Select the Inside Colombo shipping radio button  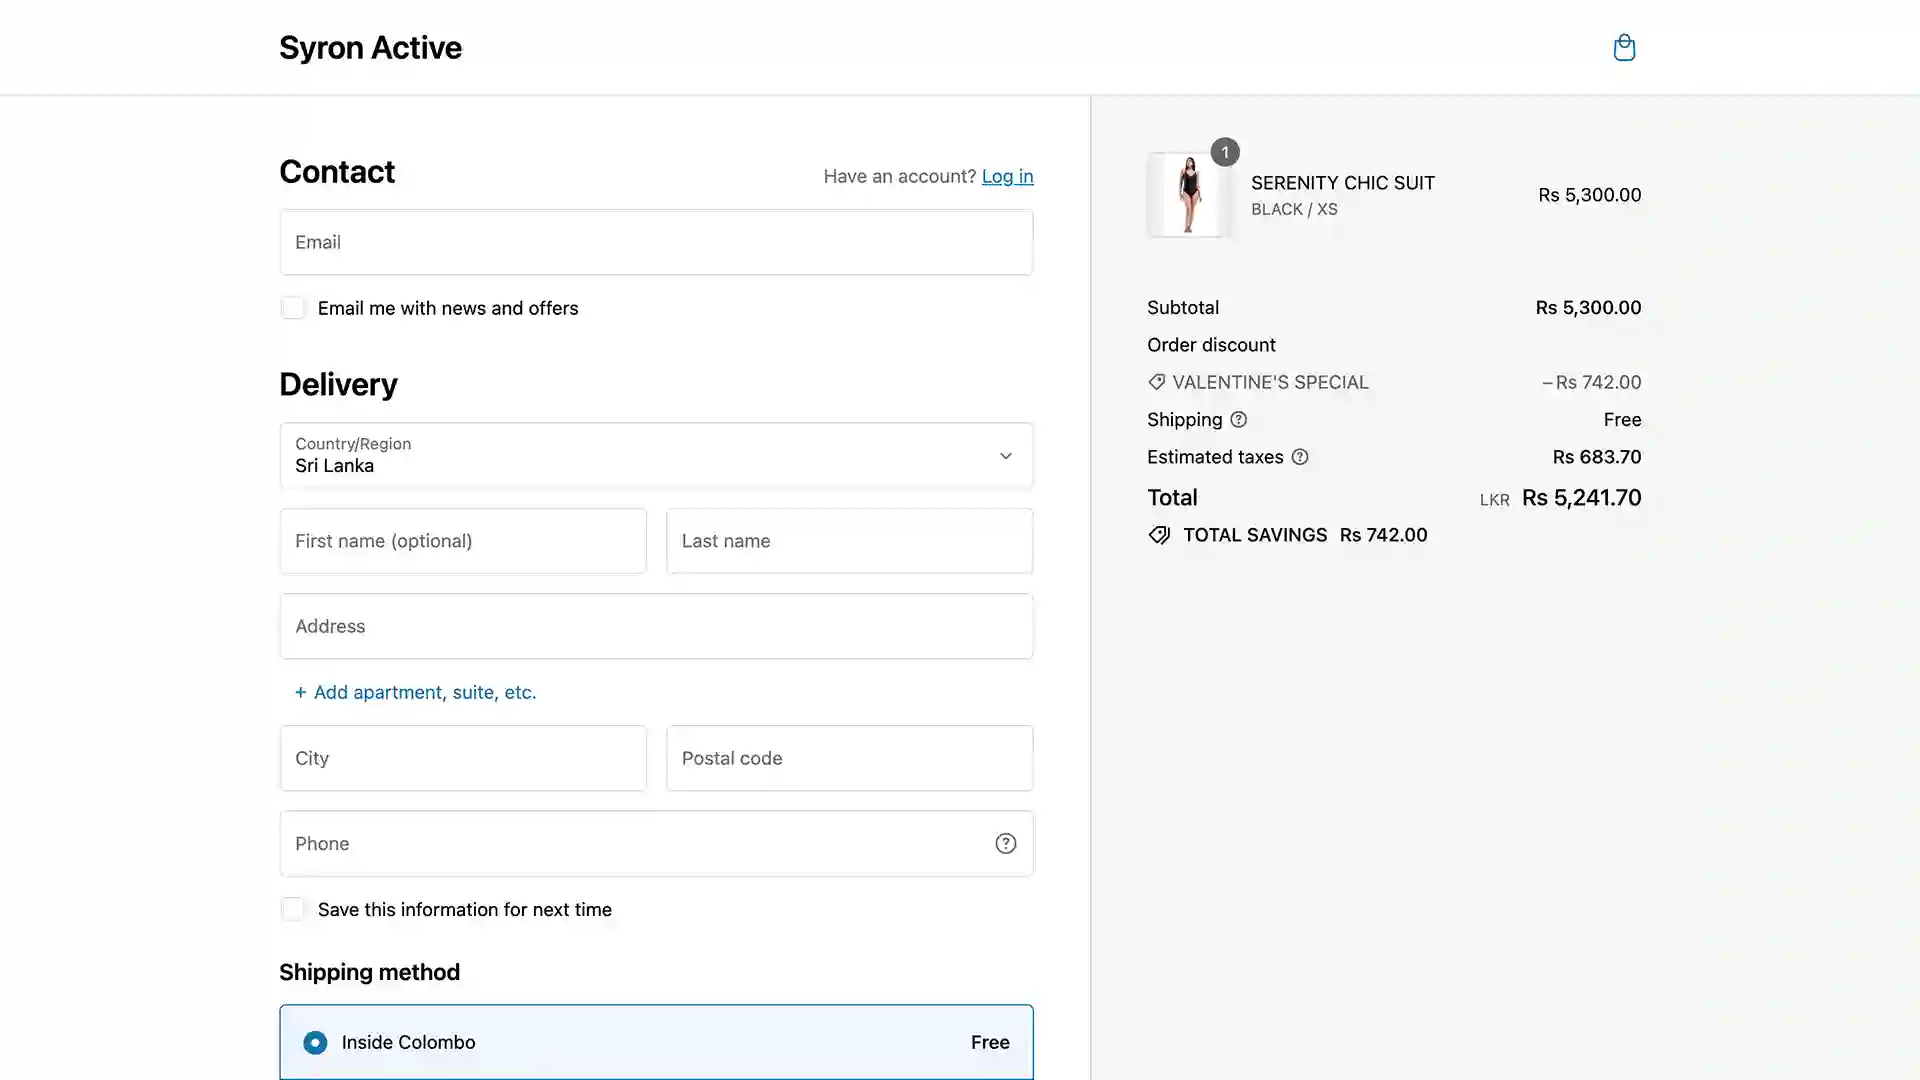coord(315,1040)
